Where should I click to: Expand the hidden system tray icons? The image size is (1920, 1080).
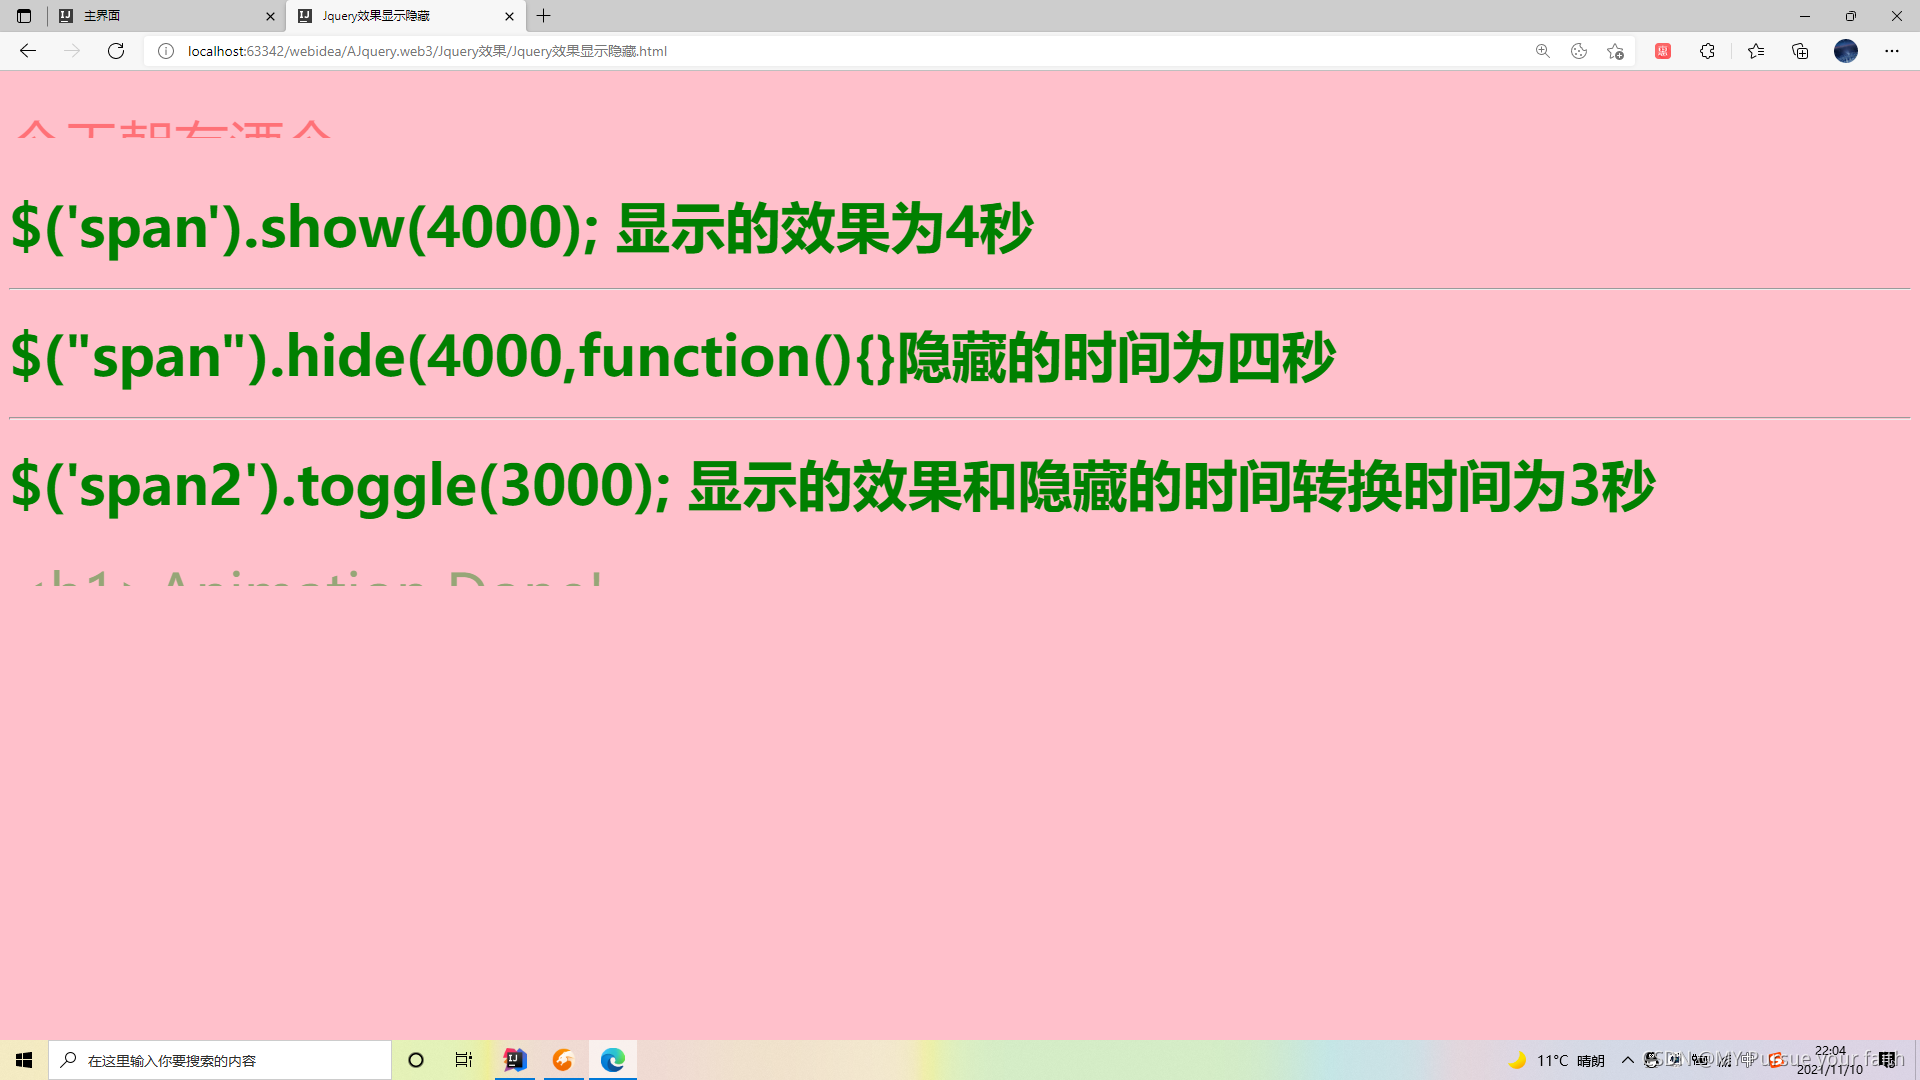pos(1628,1060)
